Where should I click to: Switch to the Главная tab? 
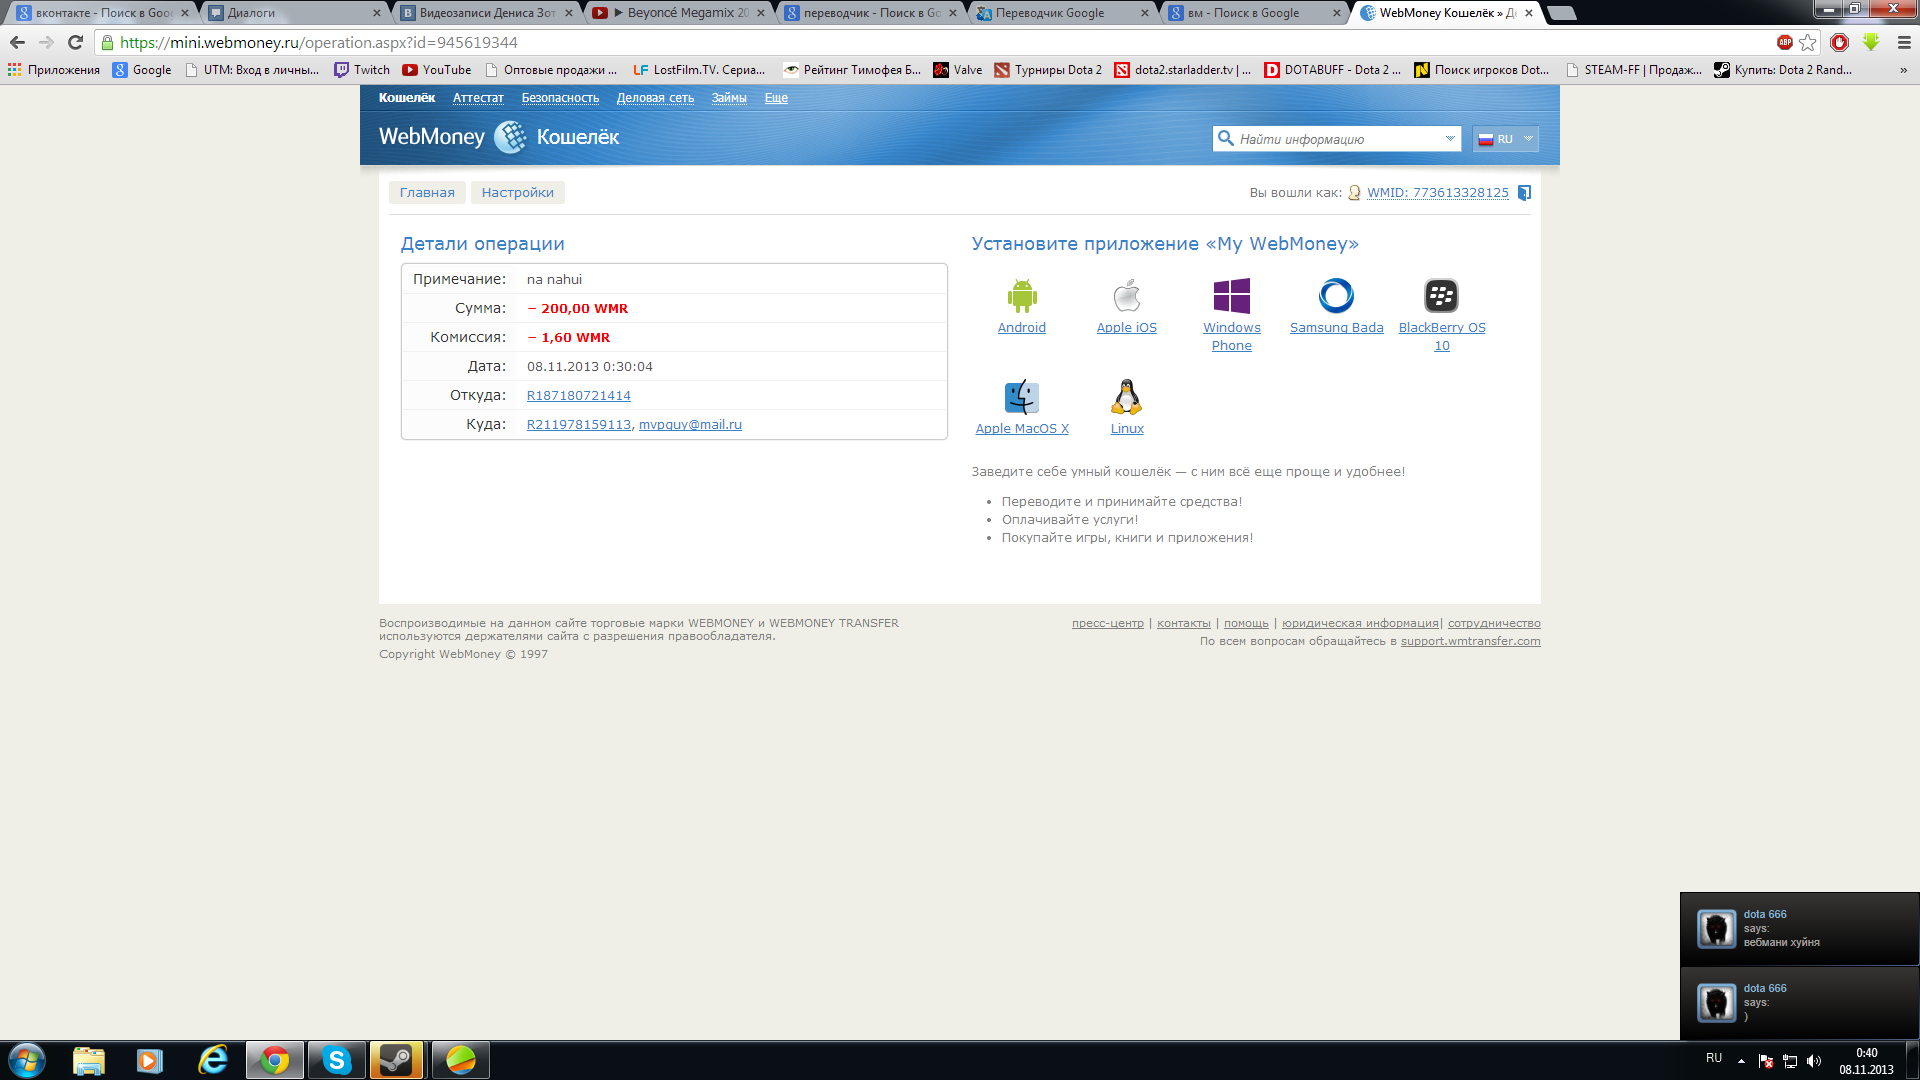pos(427,193)
